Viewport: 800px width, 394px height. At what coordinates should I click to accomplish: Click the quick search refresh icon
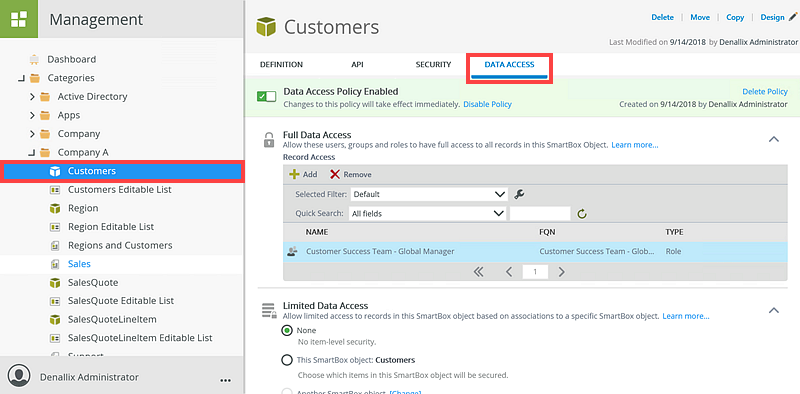click(582, 214)
